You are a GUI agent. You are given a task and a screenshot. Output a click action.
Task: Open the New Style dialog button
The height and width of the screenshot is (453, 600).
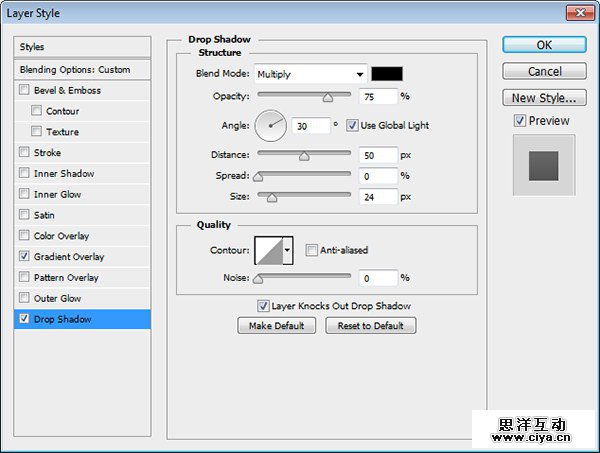[543, 98]
